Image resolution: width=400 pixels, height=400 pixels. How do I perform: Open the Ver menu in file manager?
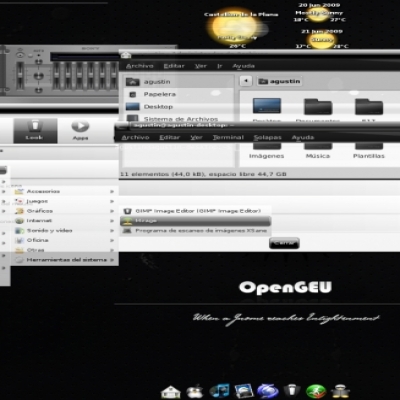click(x=201, y=66)
